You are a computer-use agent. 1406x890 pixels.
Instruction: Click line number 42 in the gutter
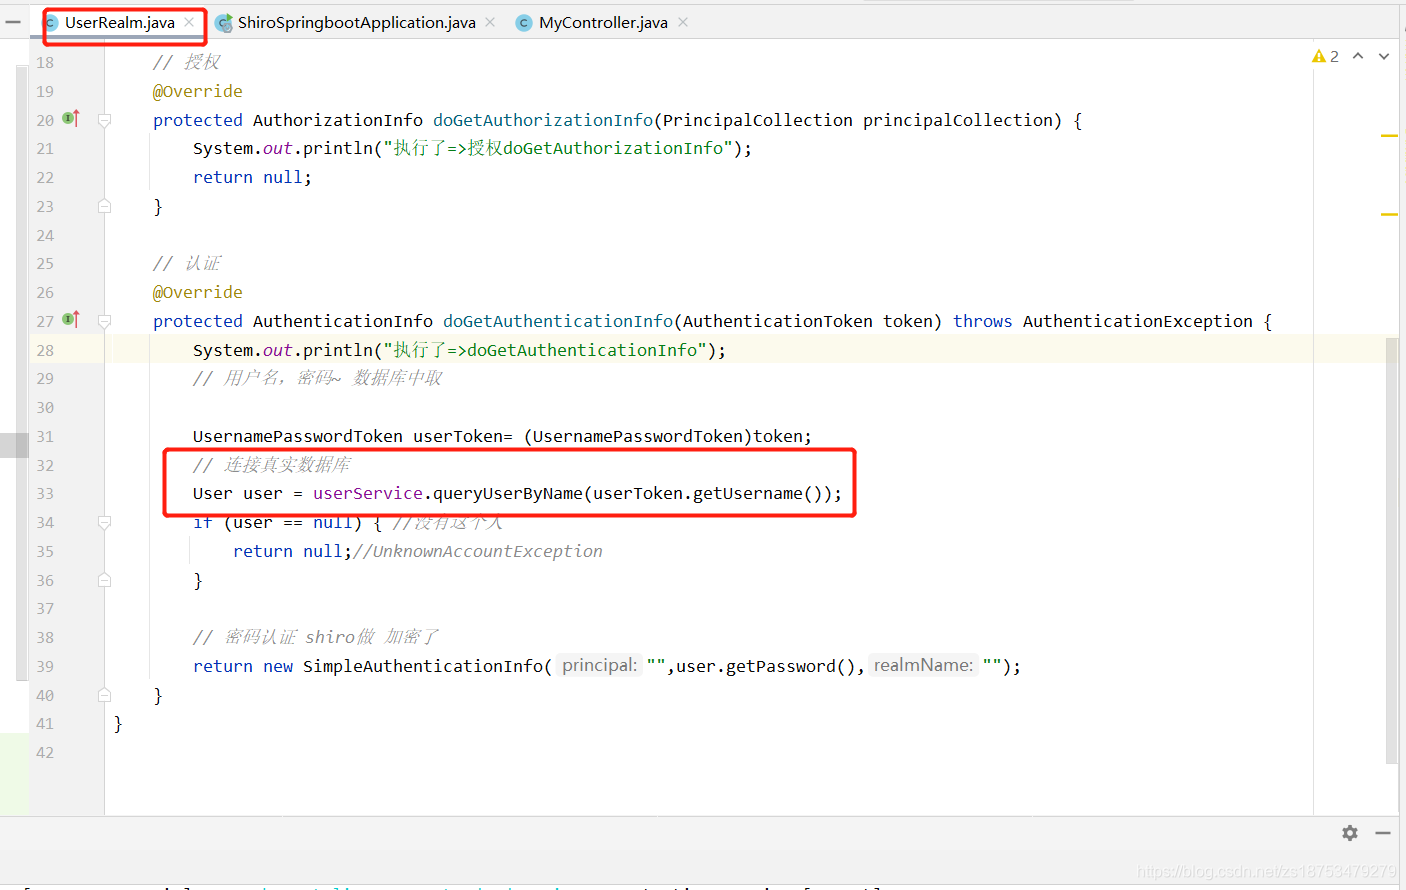45,752
